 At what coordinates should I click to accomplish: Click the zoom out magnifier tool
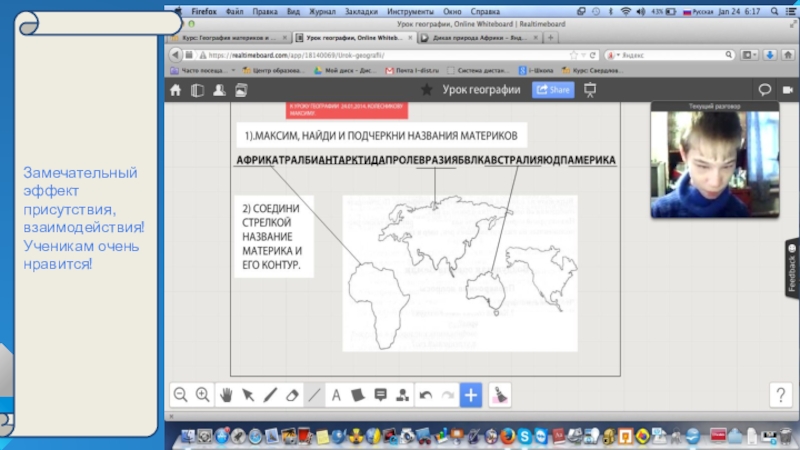pyautogui.click(x=181, y=395)
